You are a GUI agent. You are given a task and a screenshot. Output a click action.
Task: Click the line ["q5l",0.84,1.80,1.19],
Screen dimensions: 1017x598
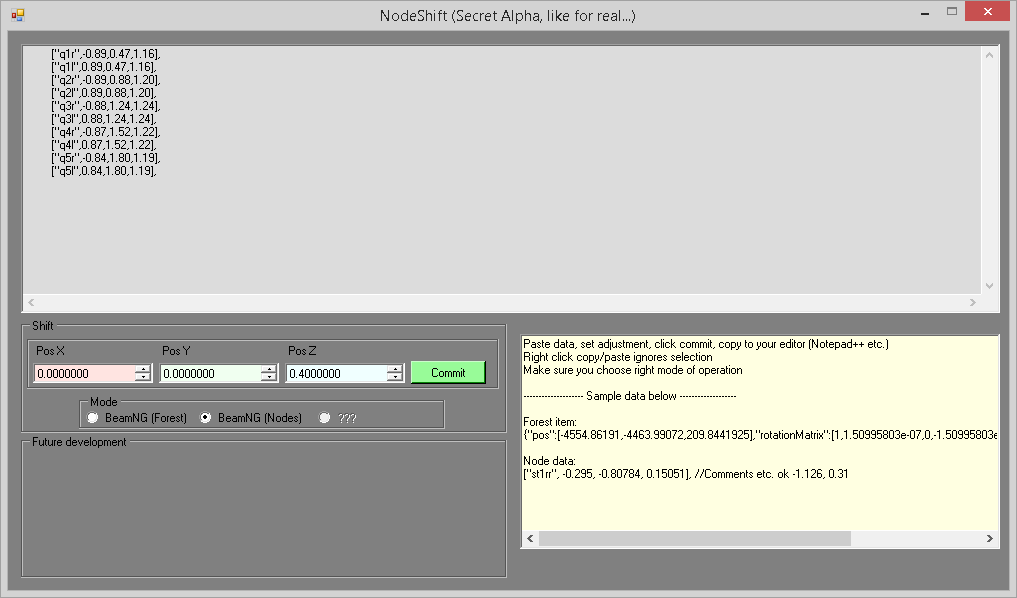pyautogui.click(x=104, y=171)
